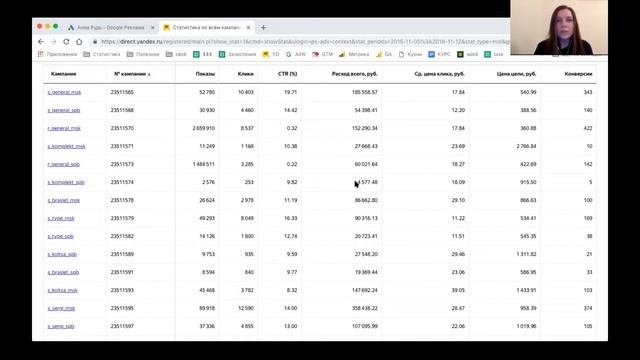This screenshot has width=640, height=360.
Task: Click the Показы column header
Action: click(205, 74)
